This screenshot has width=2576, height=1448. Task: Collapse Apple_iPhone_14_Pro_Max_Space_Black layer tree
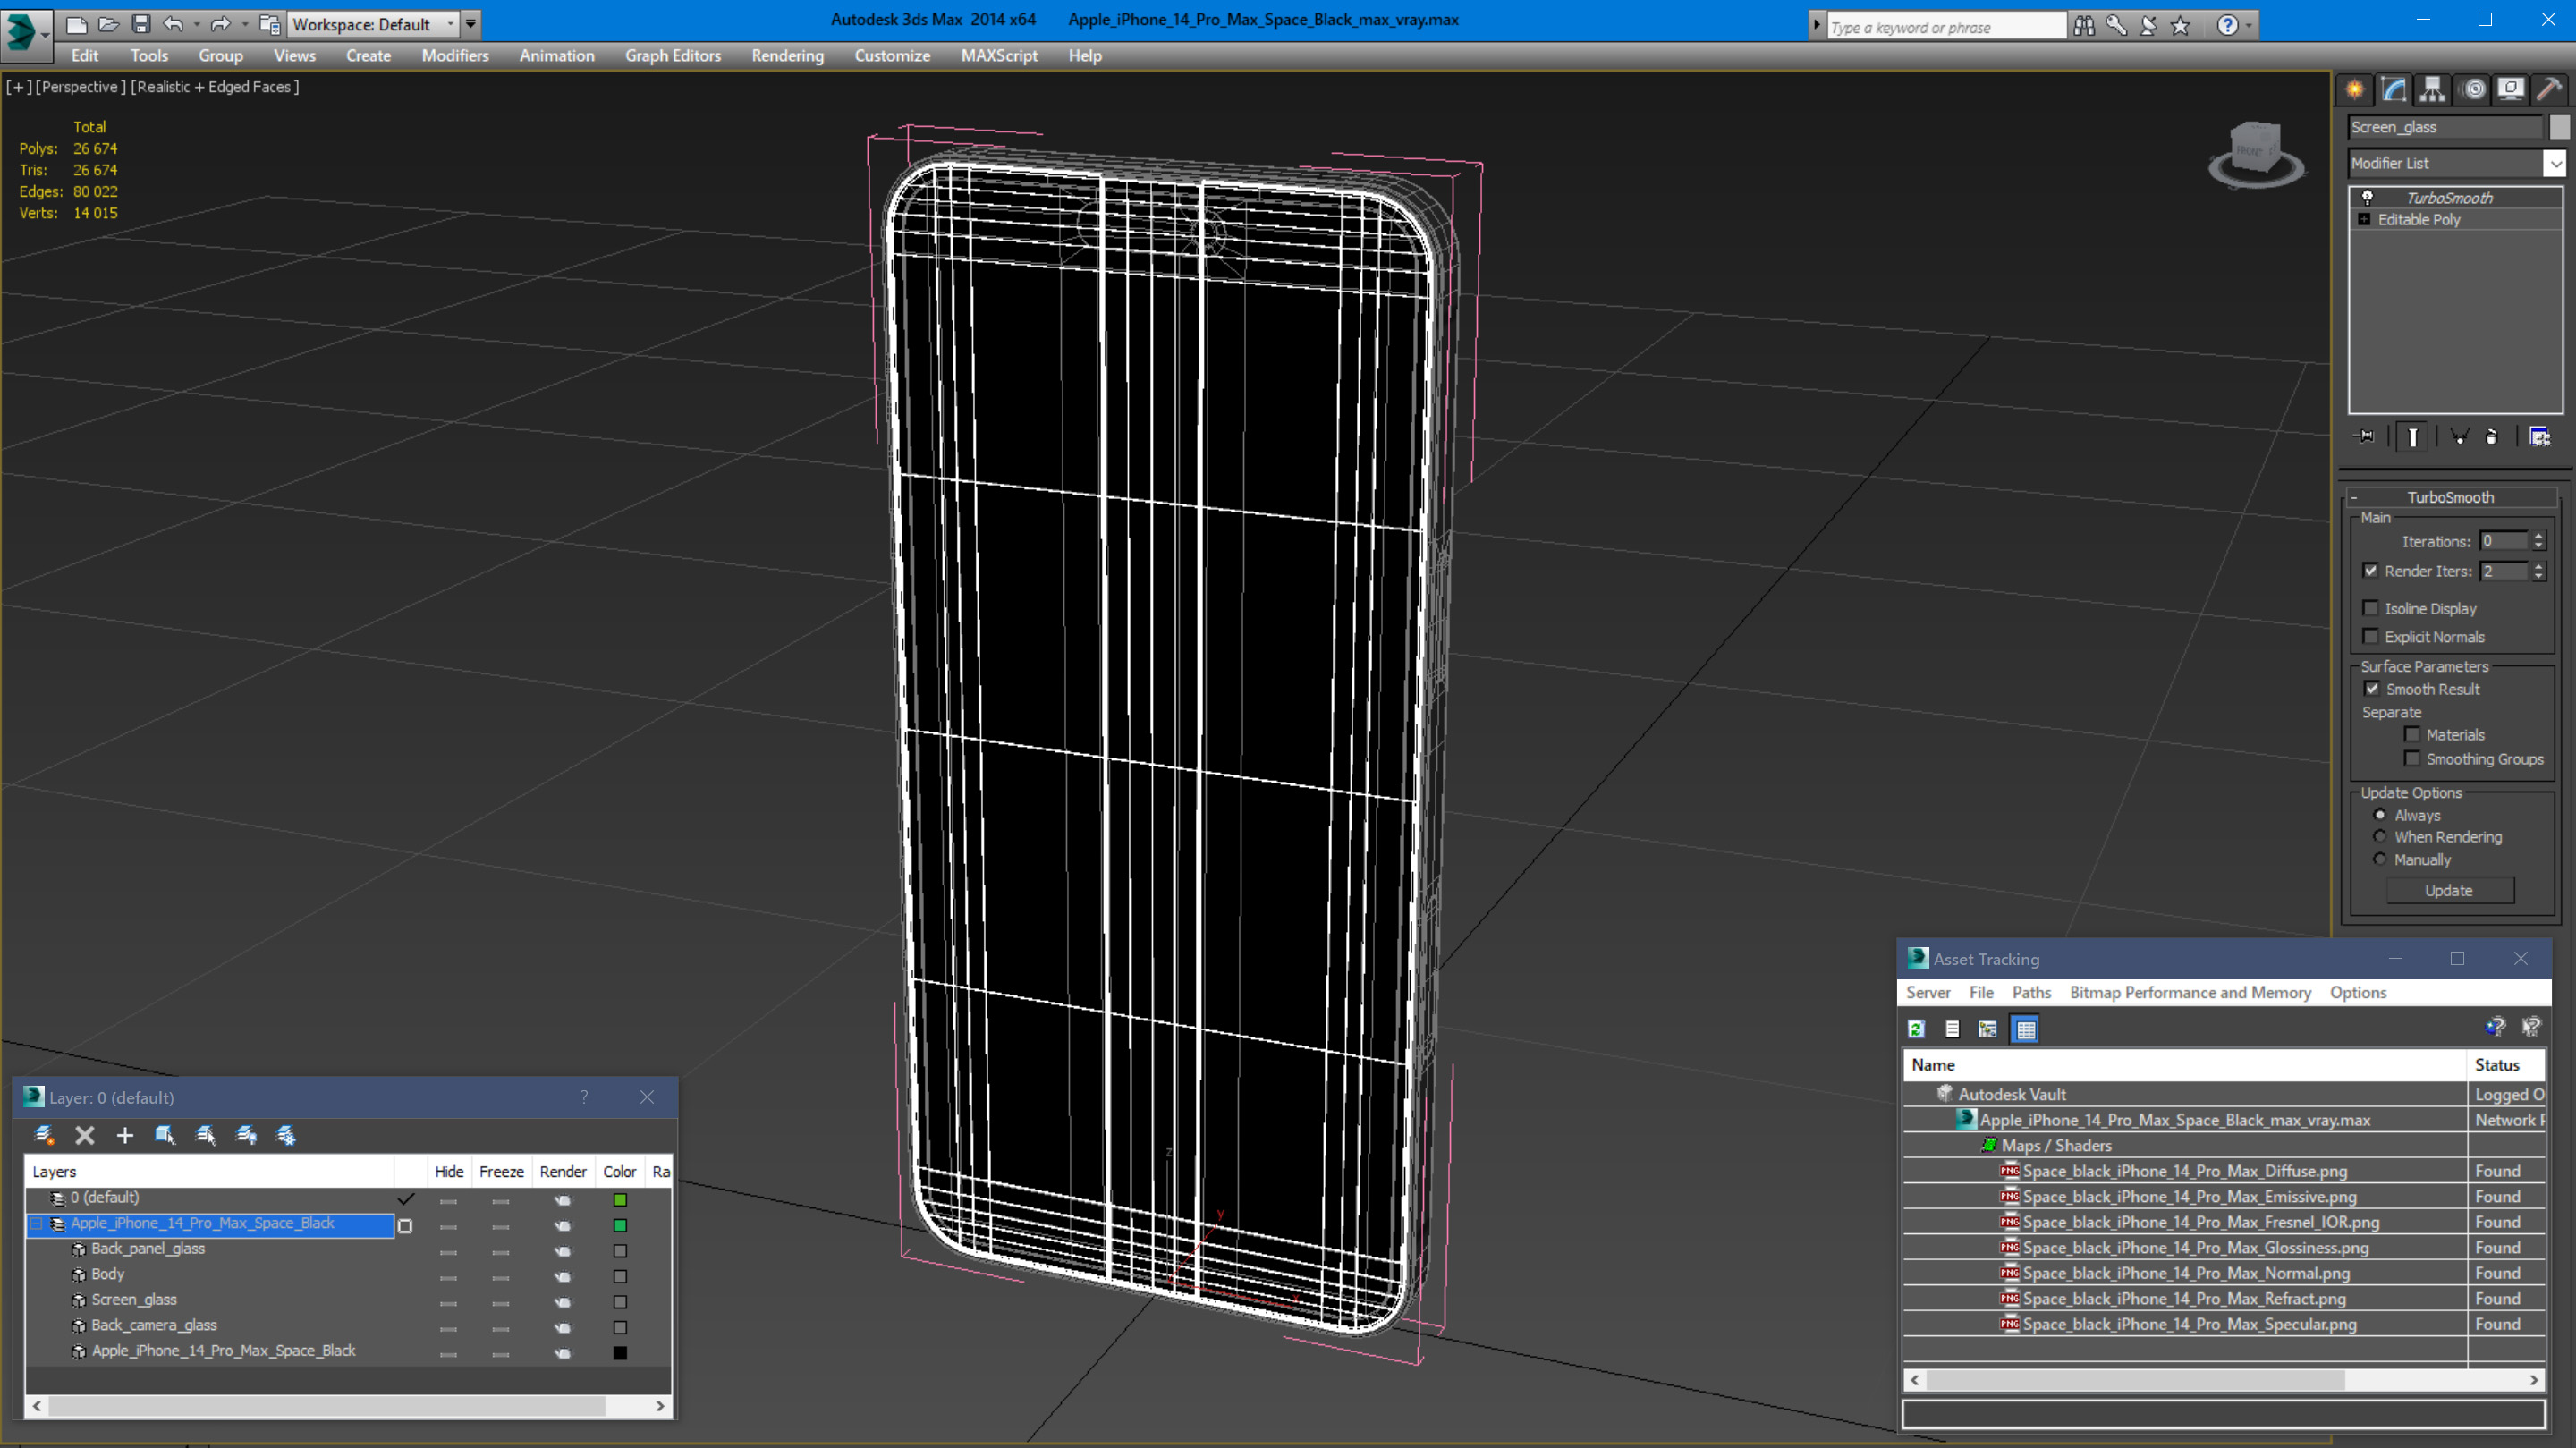coord(38,1224)
